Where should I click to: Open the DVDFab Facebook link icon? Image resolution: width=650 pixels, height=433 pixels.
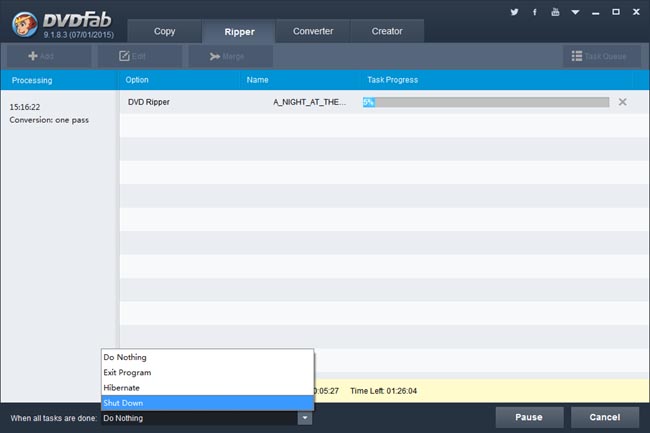tap(535, 12)
